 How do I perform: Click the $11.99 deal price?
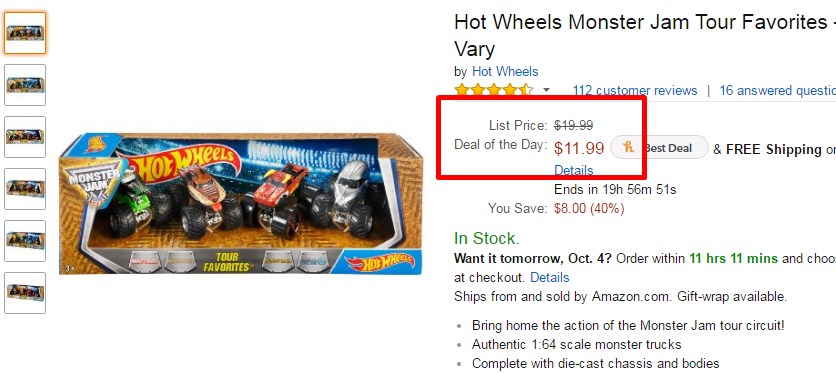[x=579, y=148]
